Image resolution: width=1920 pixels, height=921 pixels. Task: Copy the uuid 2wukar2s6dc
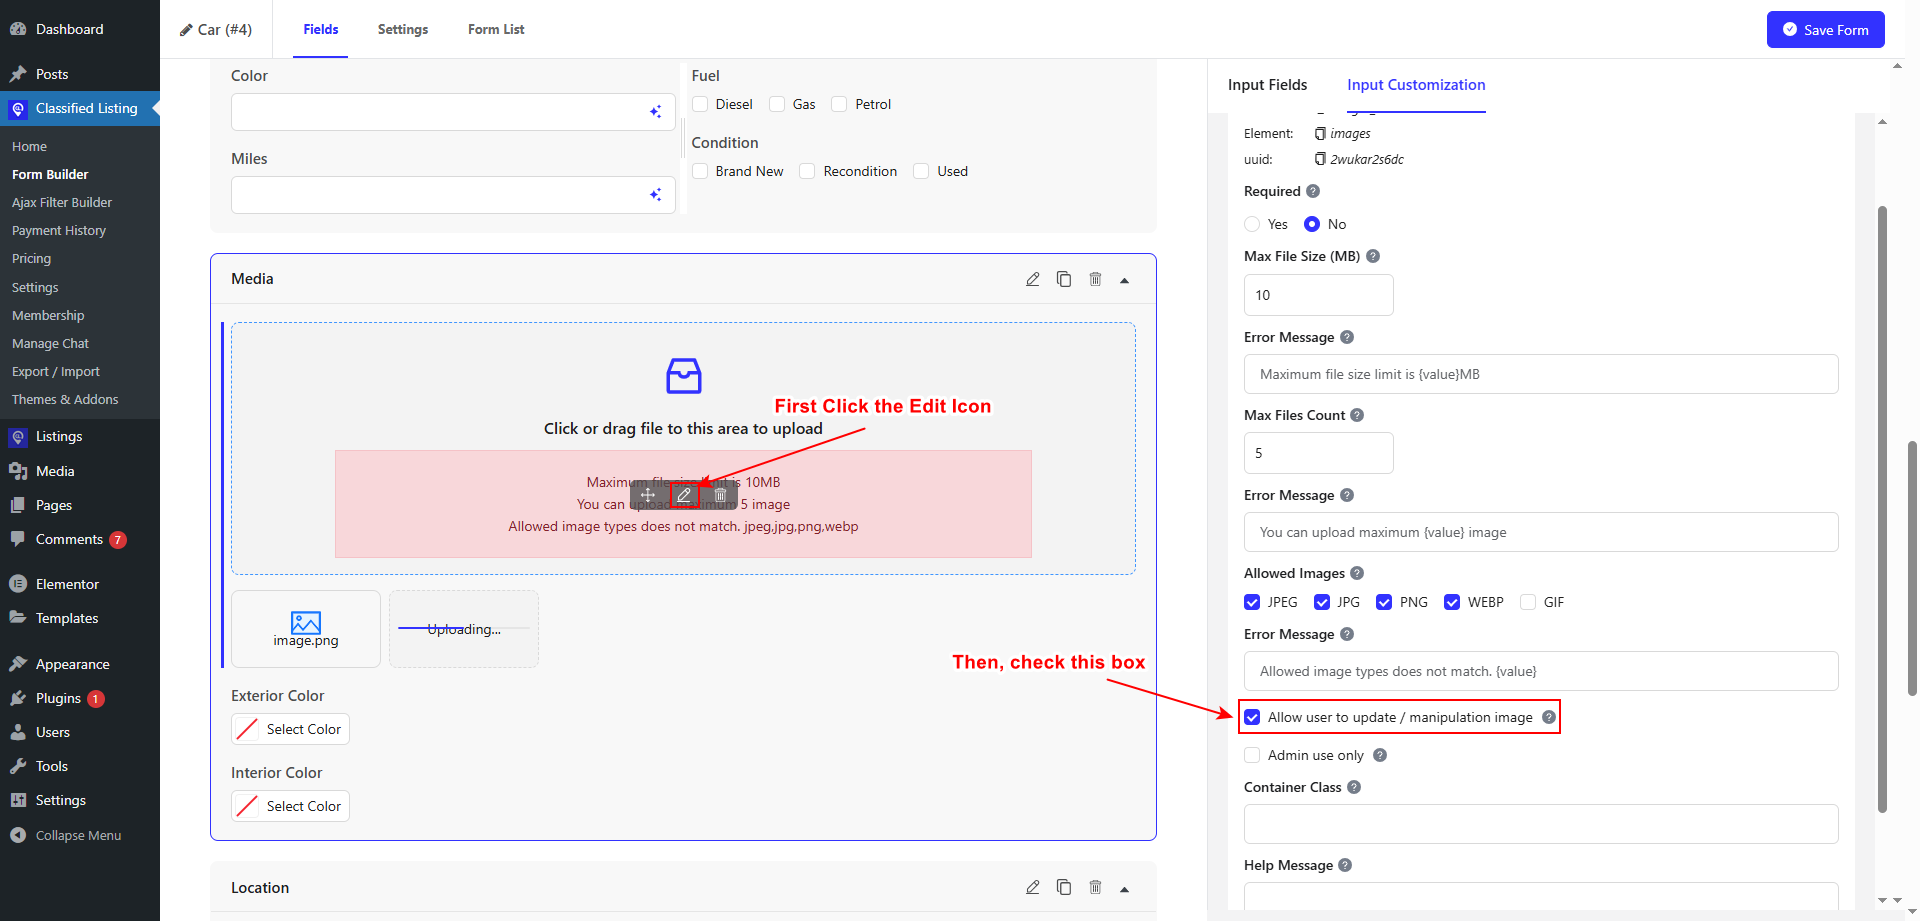click(x=1320, y=159)
